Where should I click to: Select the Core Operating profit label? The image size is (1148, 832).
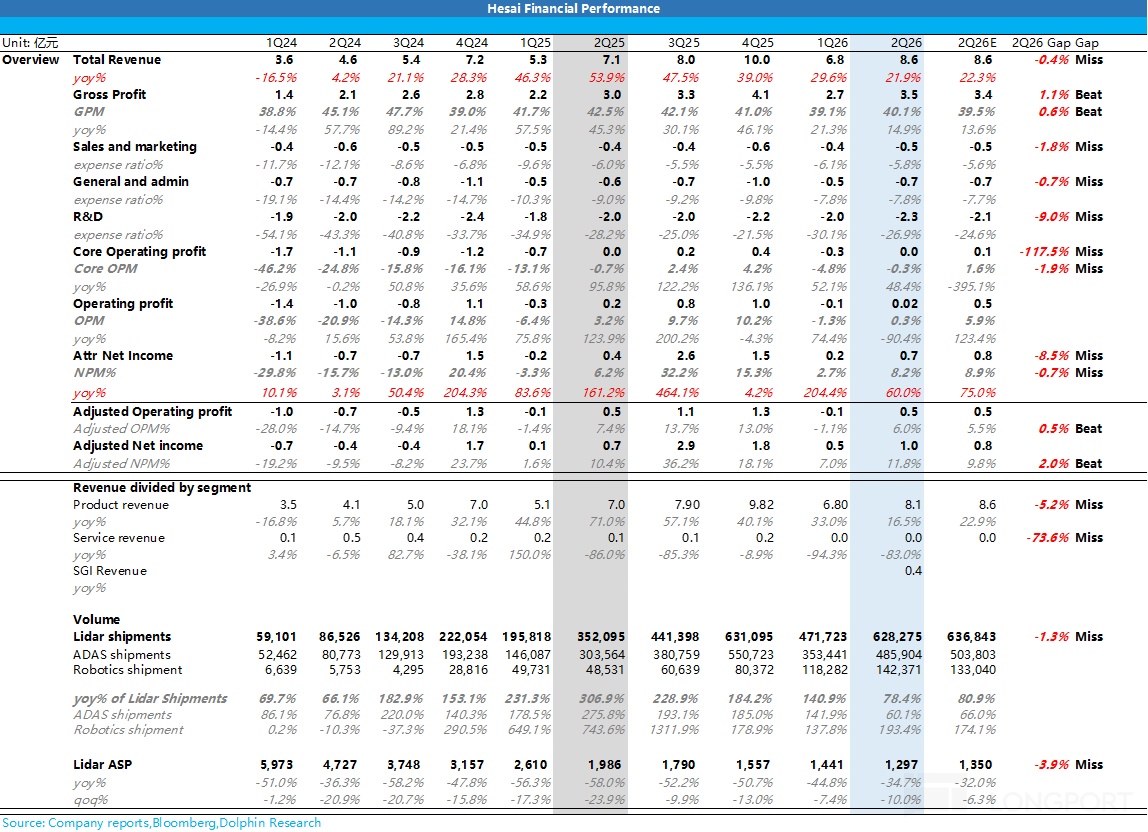click(139, 252)
